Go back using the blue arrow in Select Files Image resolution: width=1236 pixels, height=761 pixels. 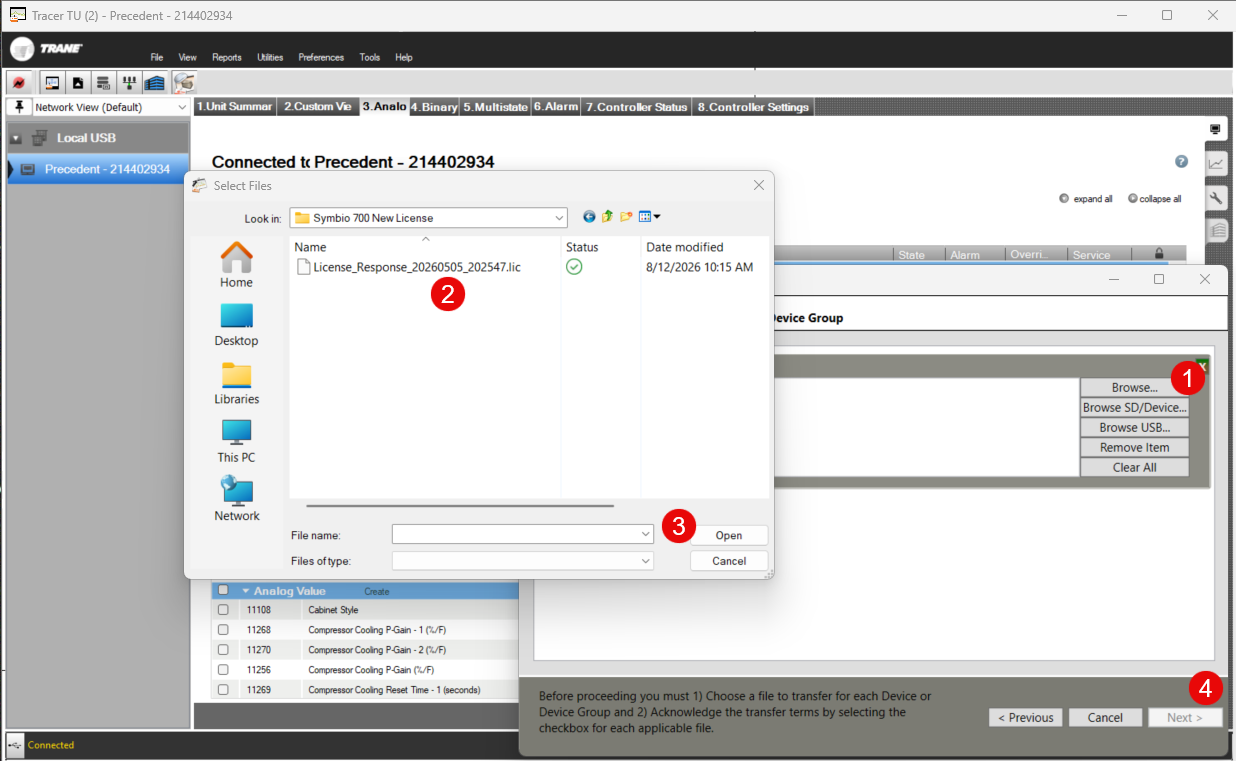(589, 217)
